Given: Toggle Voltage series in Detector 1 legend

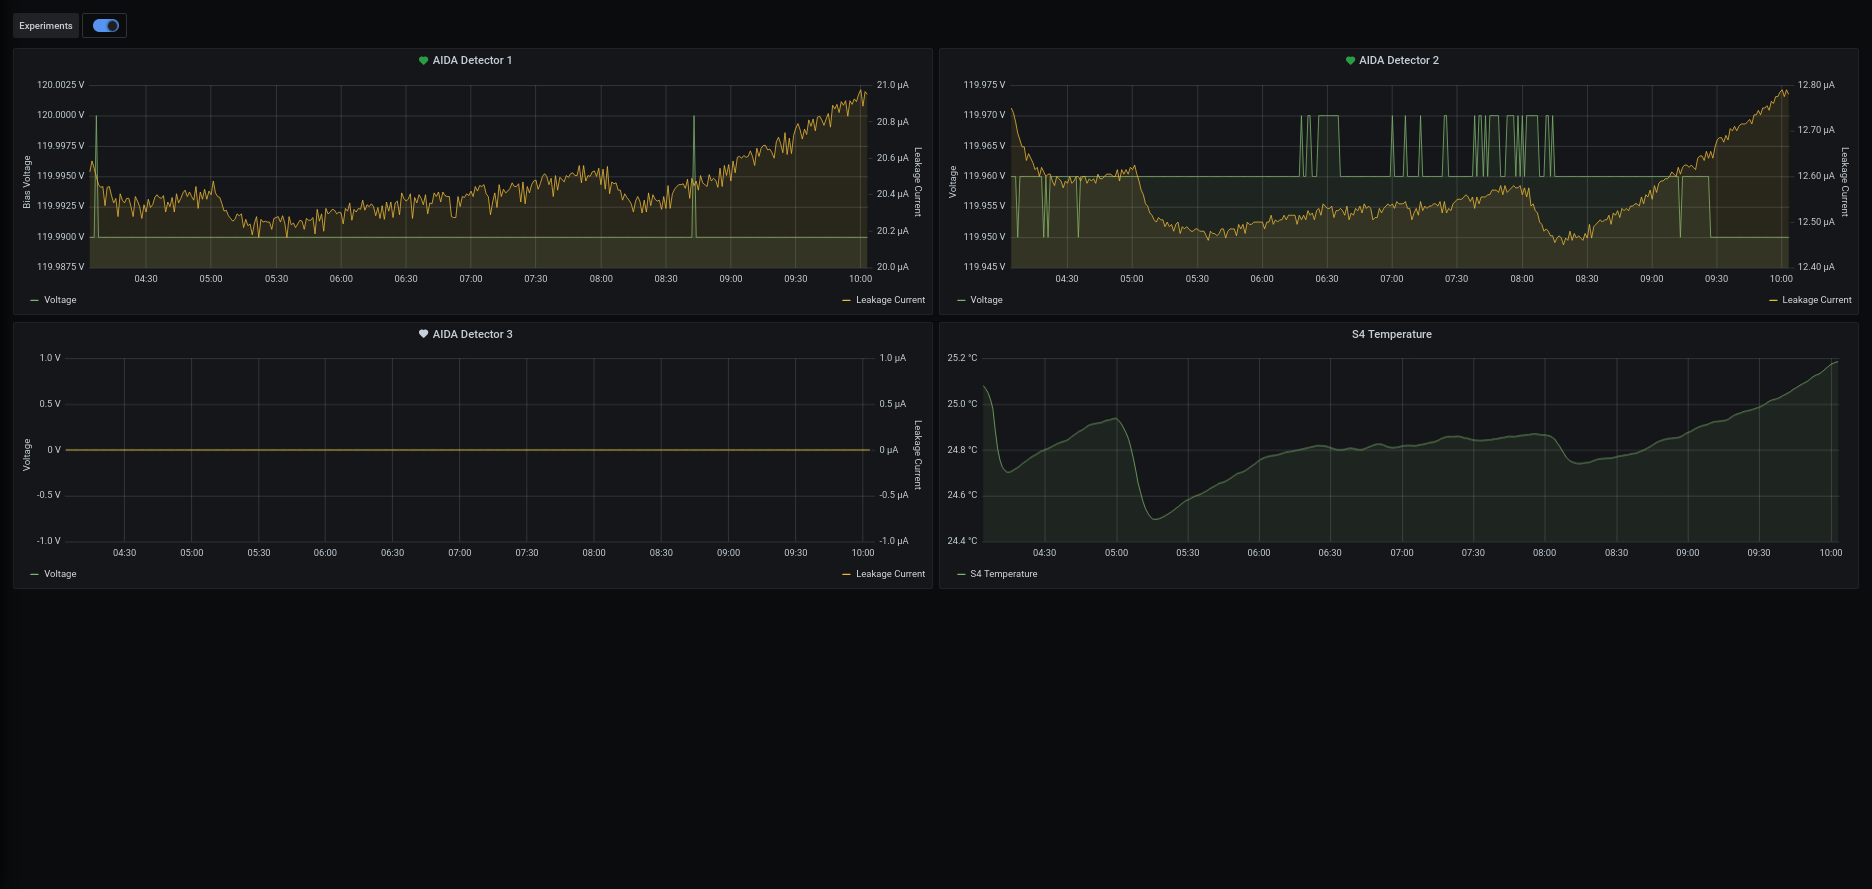Looking at the screenshot, I should click(60, 300).
